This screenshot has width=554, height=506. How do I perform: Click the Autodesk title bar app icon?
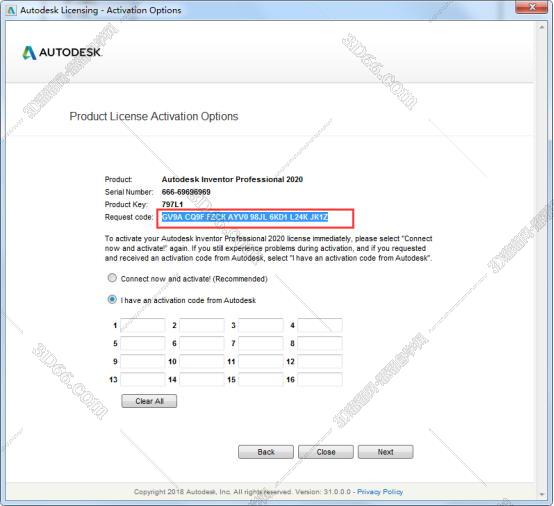11,10
